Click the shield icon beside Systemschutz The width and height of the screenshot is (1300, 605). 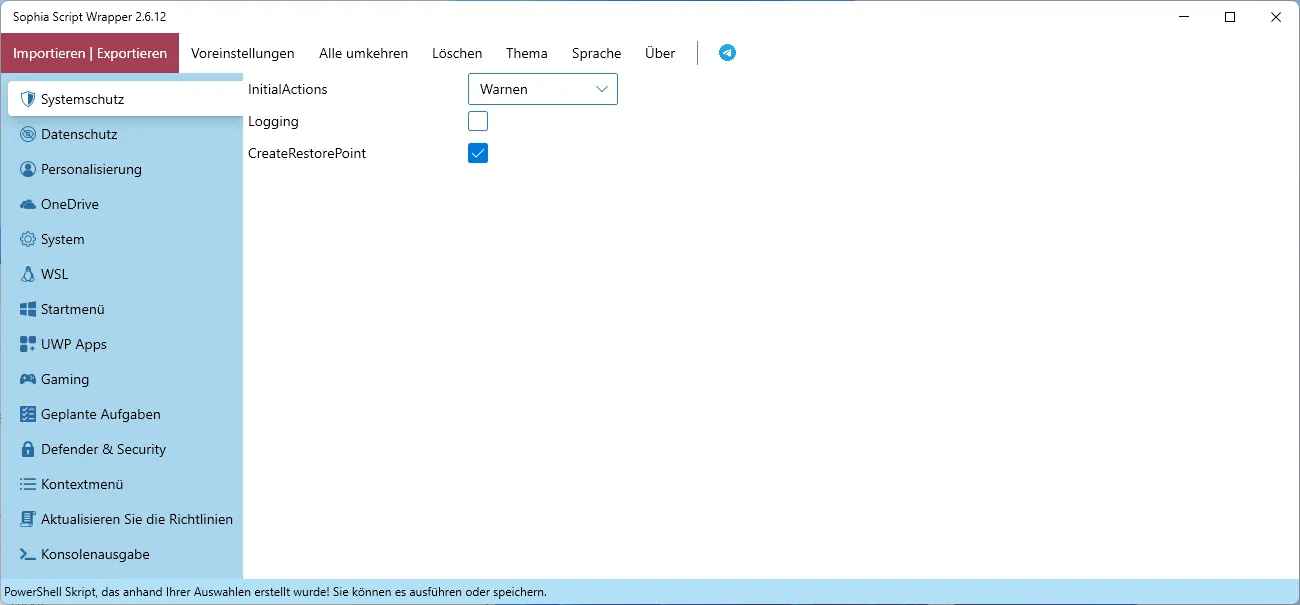[28, 99]
